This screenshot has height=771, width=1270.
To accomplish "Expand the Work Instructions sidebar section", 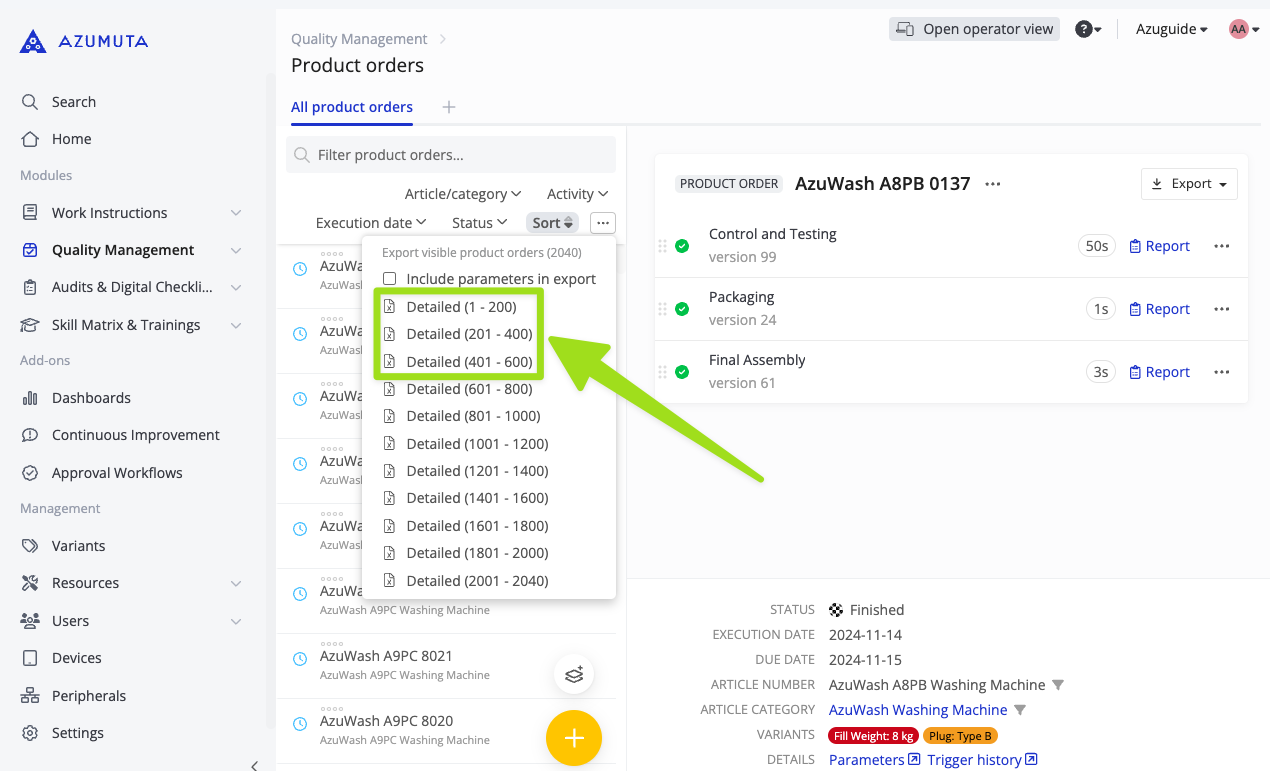I will (236, 213).
